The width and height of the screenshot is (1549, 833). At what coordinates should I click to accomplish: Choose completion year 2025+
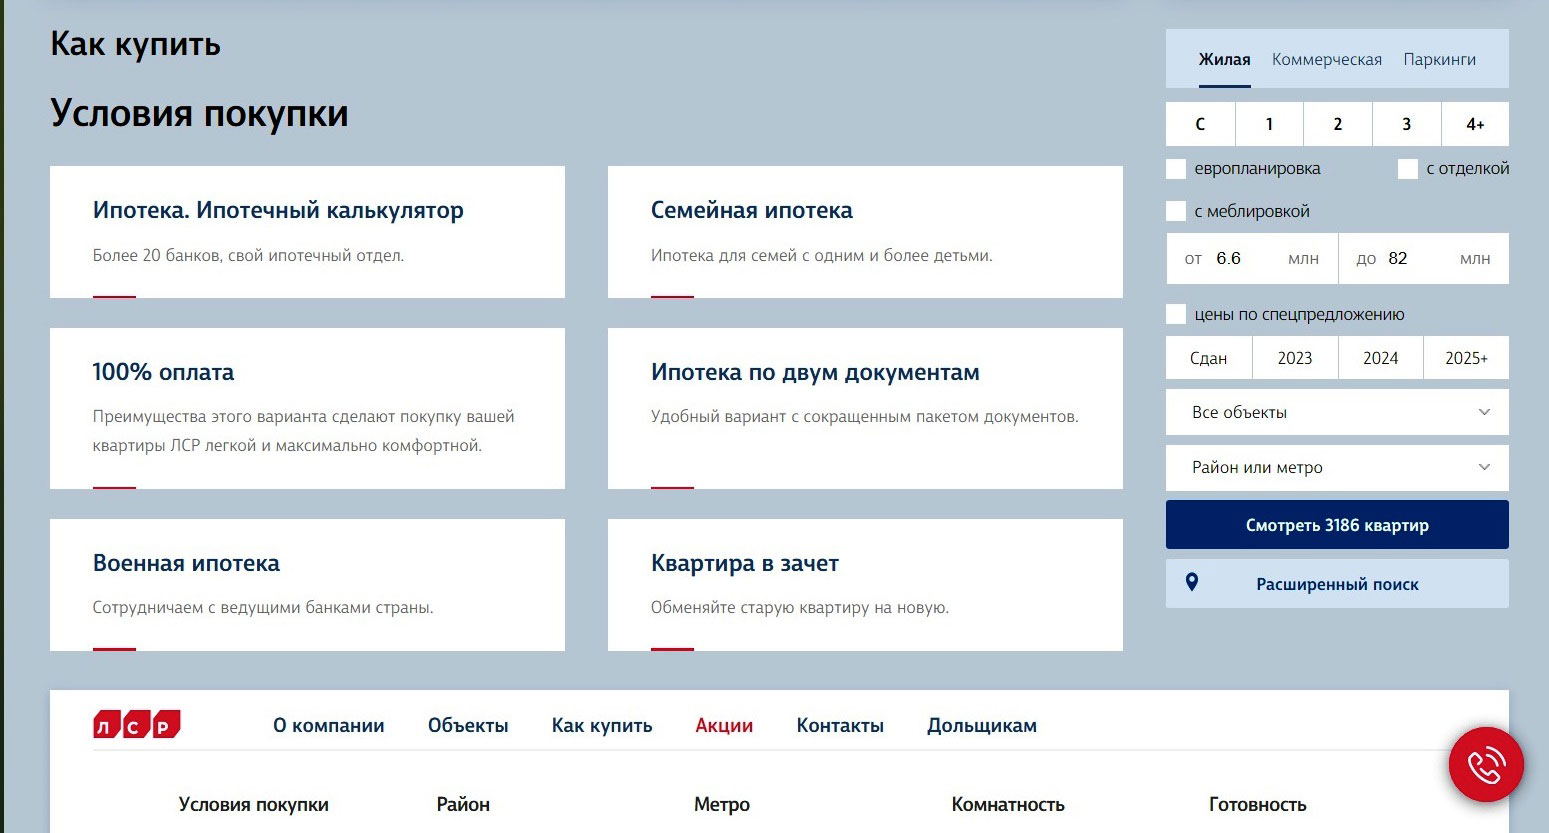click(x=1466, y=358)
